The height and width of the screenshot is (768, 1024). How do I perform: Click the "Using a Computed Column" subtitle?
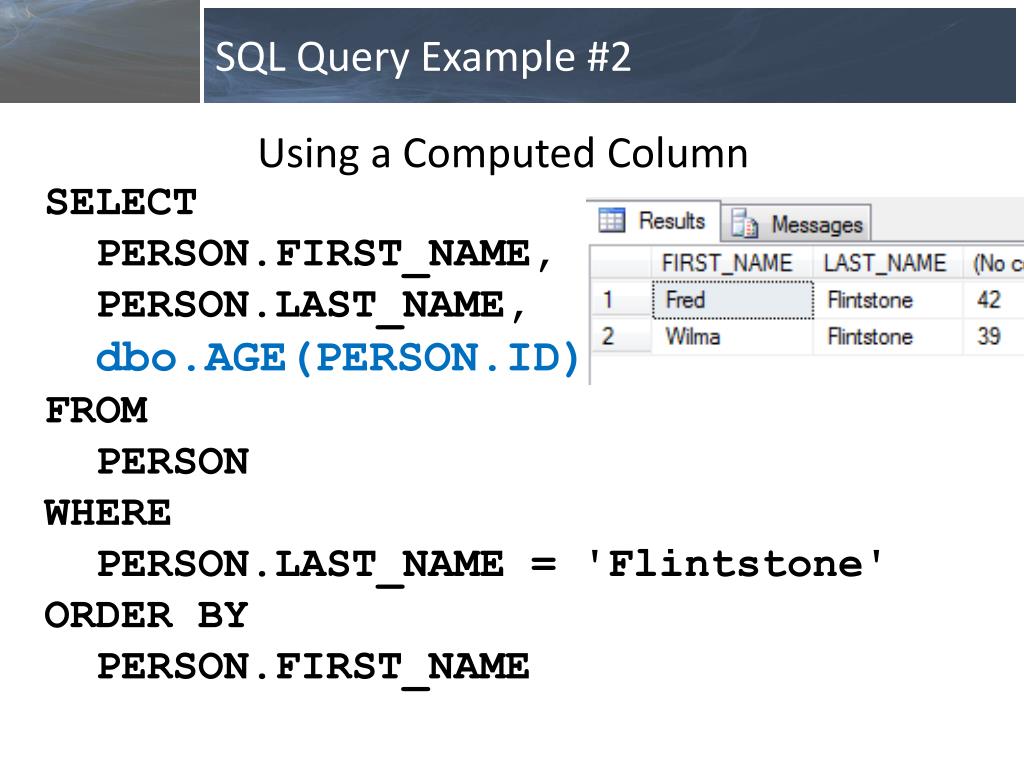(503, 154)
